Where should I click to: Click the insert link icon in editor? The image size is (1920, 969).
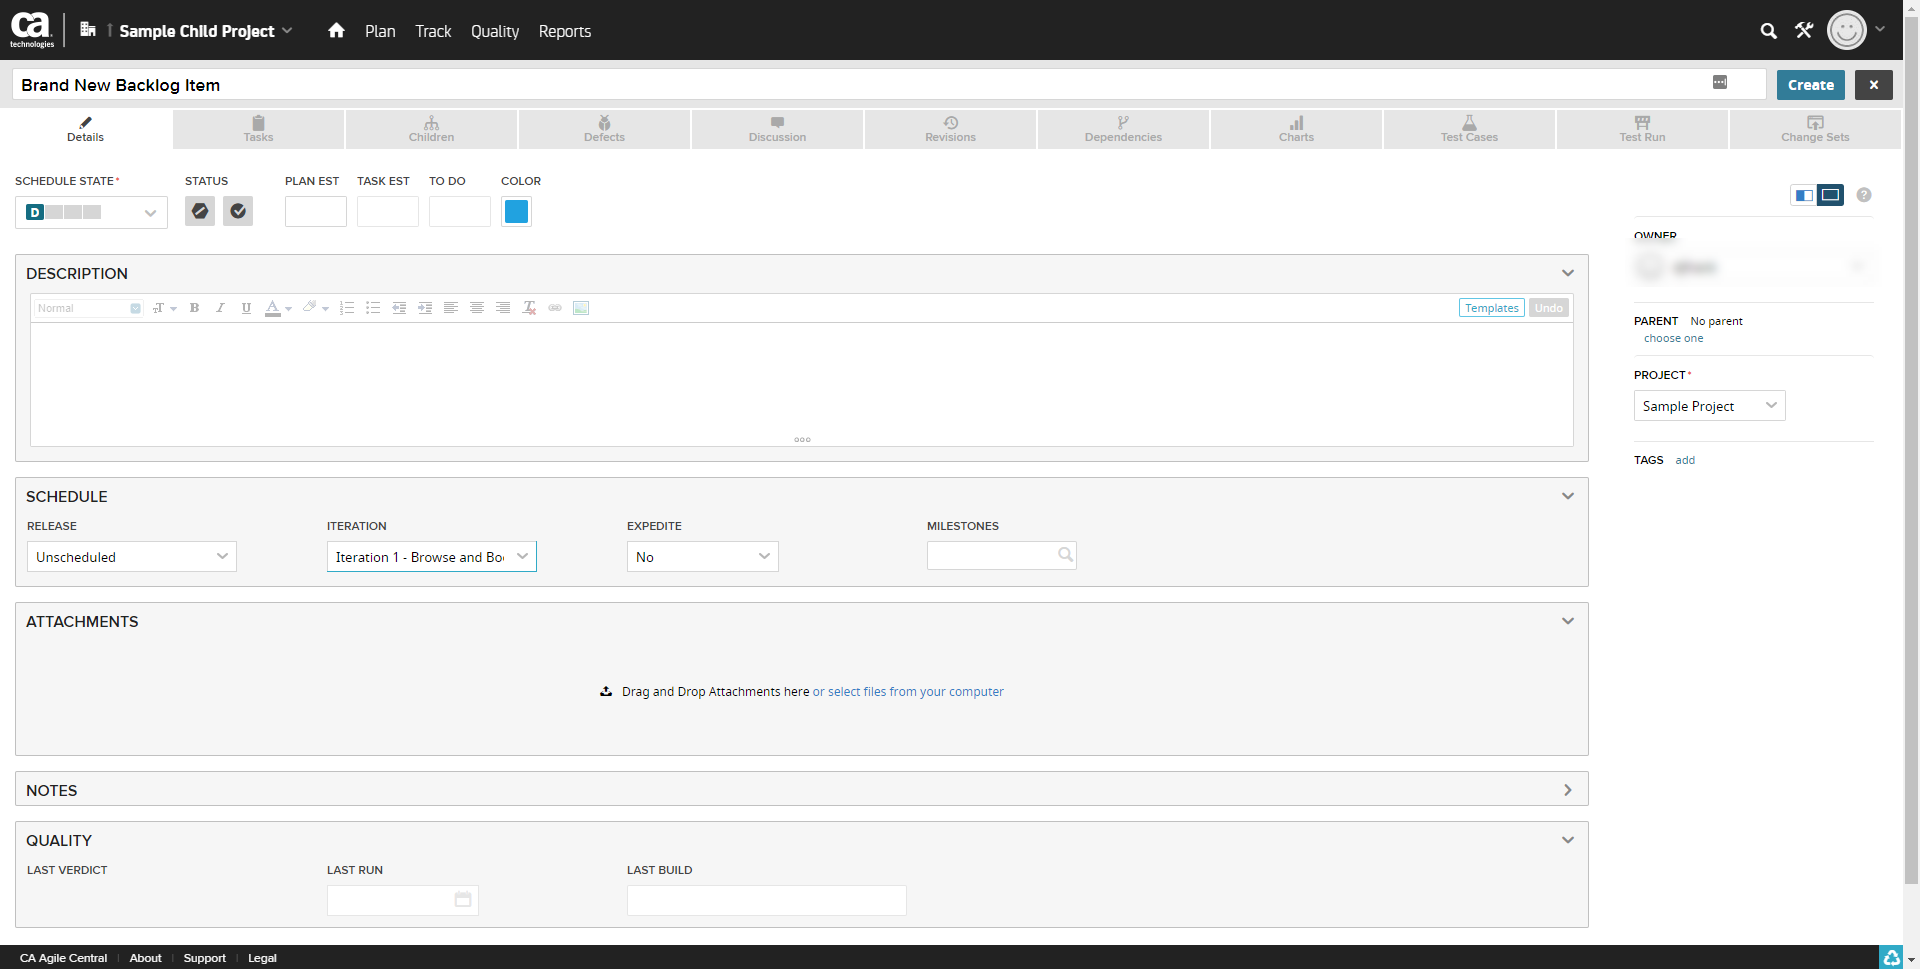(x=555, y=308)
